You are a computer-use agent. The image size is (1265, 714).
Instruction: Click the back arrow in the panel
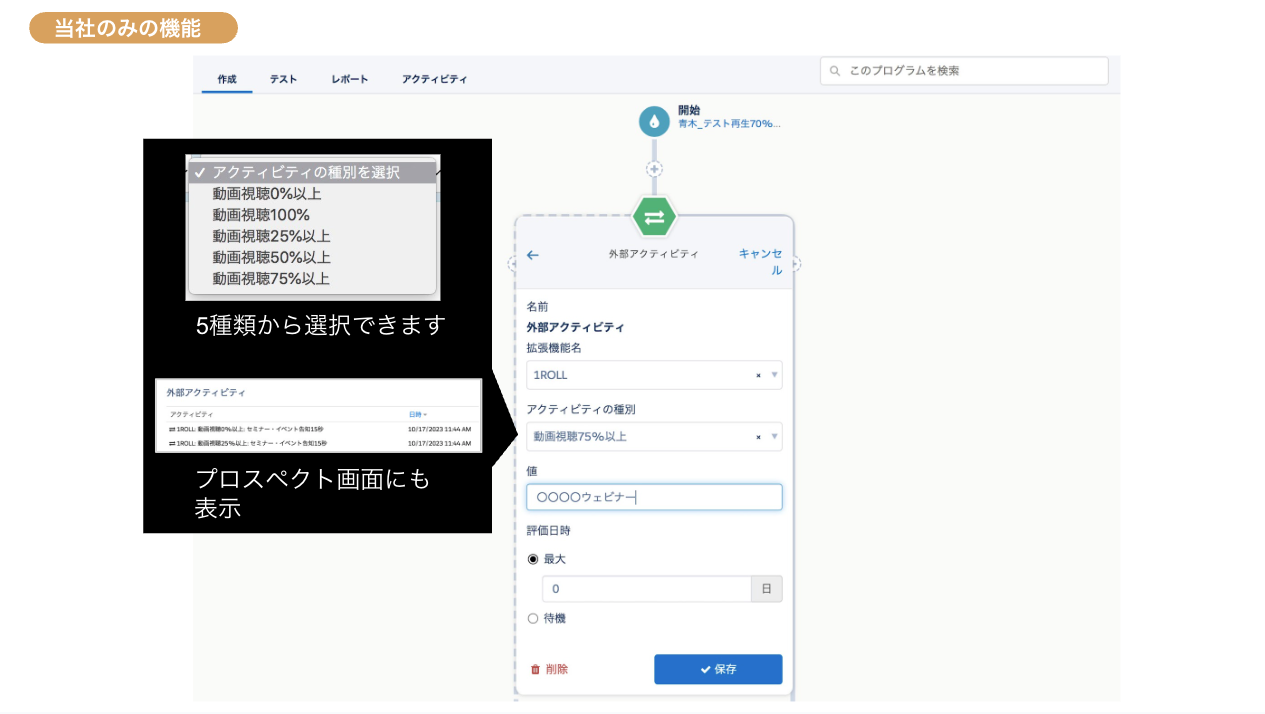(532, 256)
